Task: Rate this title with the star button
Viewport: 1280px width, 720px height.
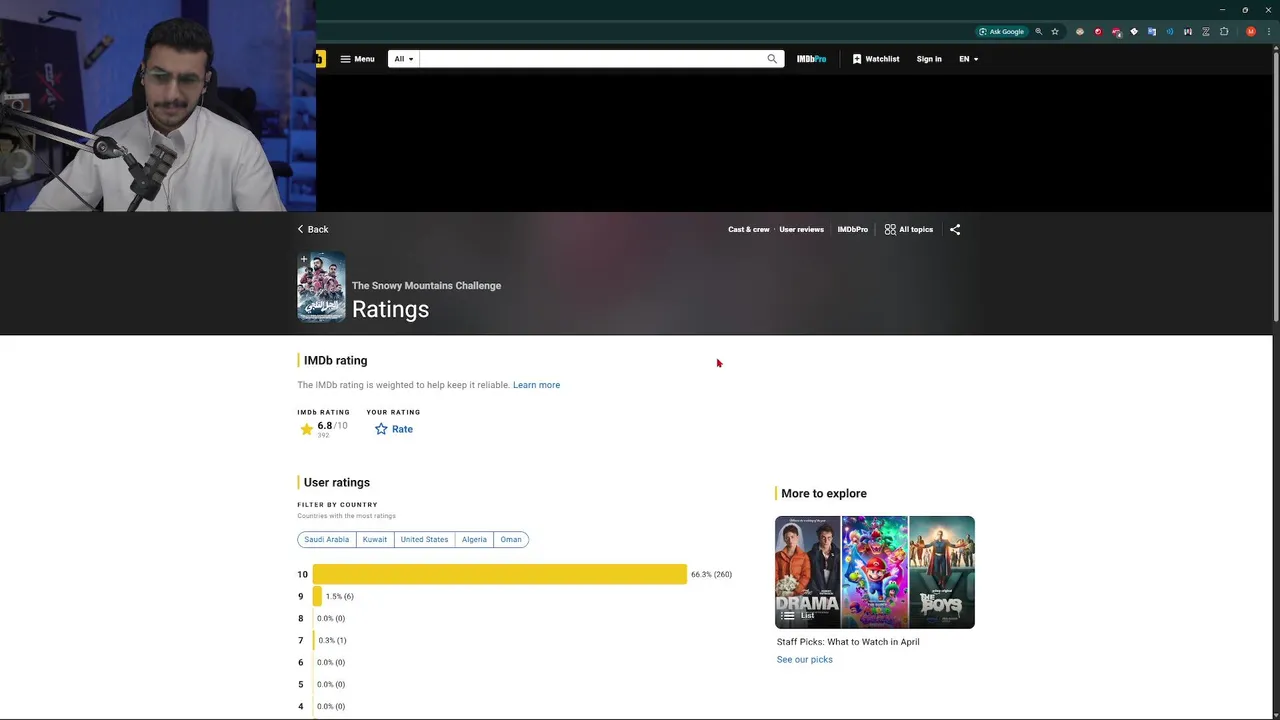Action: [394, 429]
